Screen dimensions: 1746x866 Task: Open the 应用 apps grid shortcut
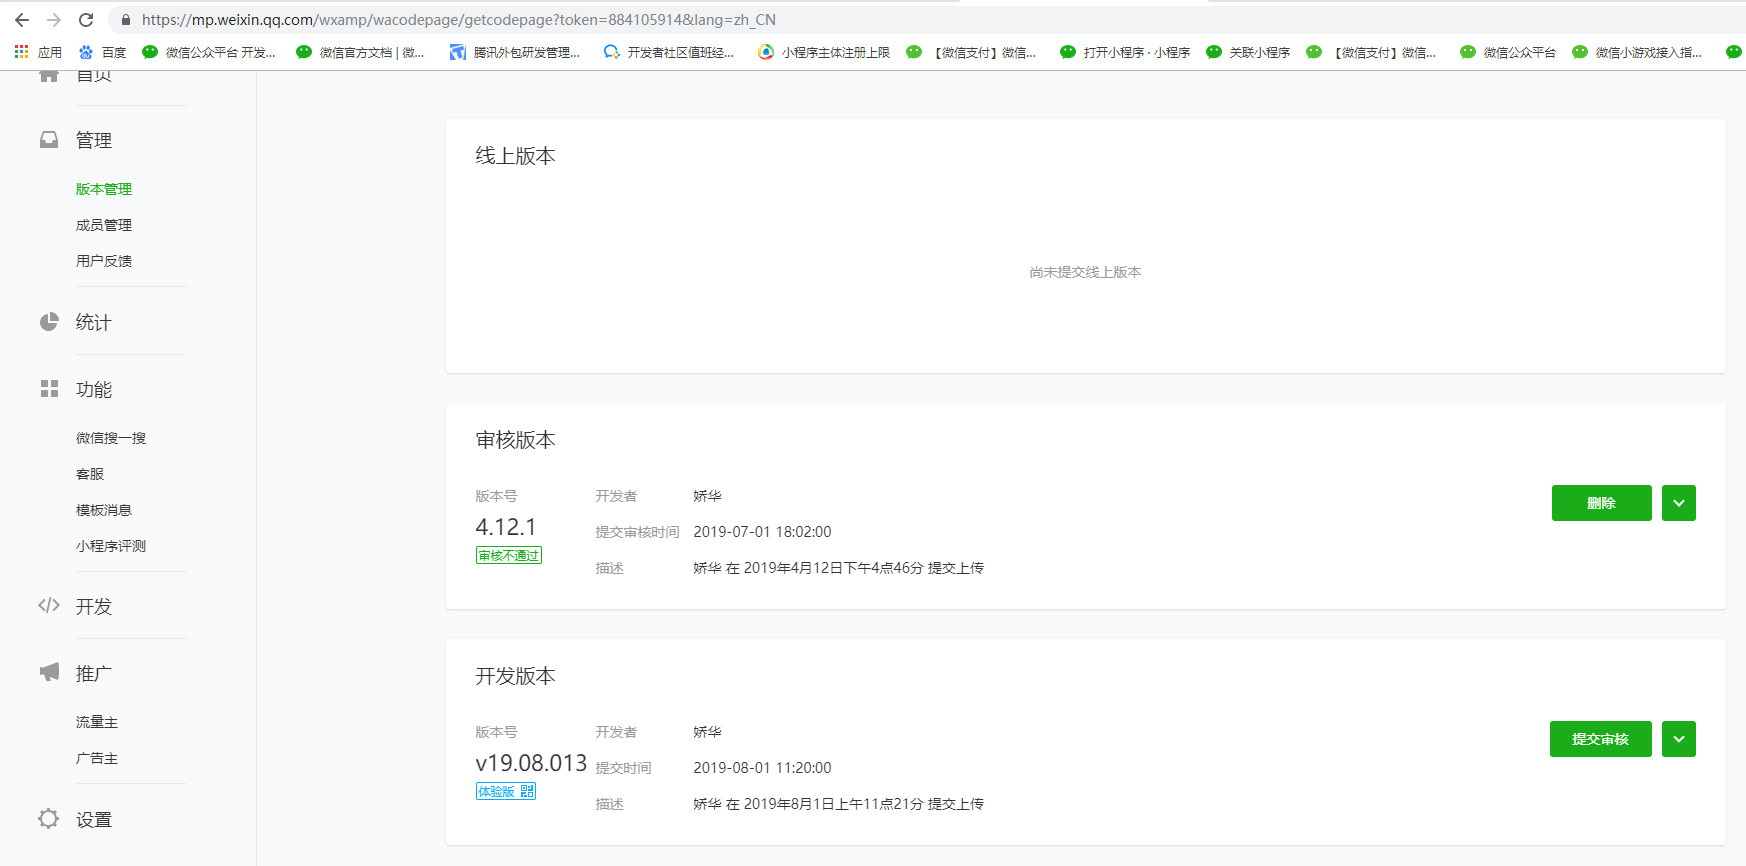pyautogui.click(x=38, y=52)
